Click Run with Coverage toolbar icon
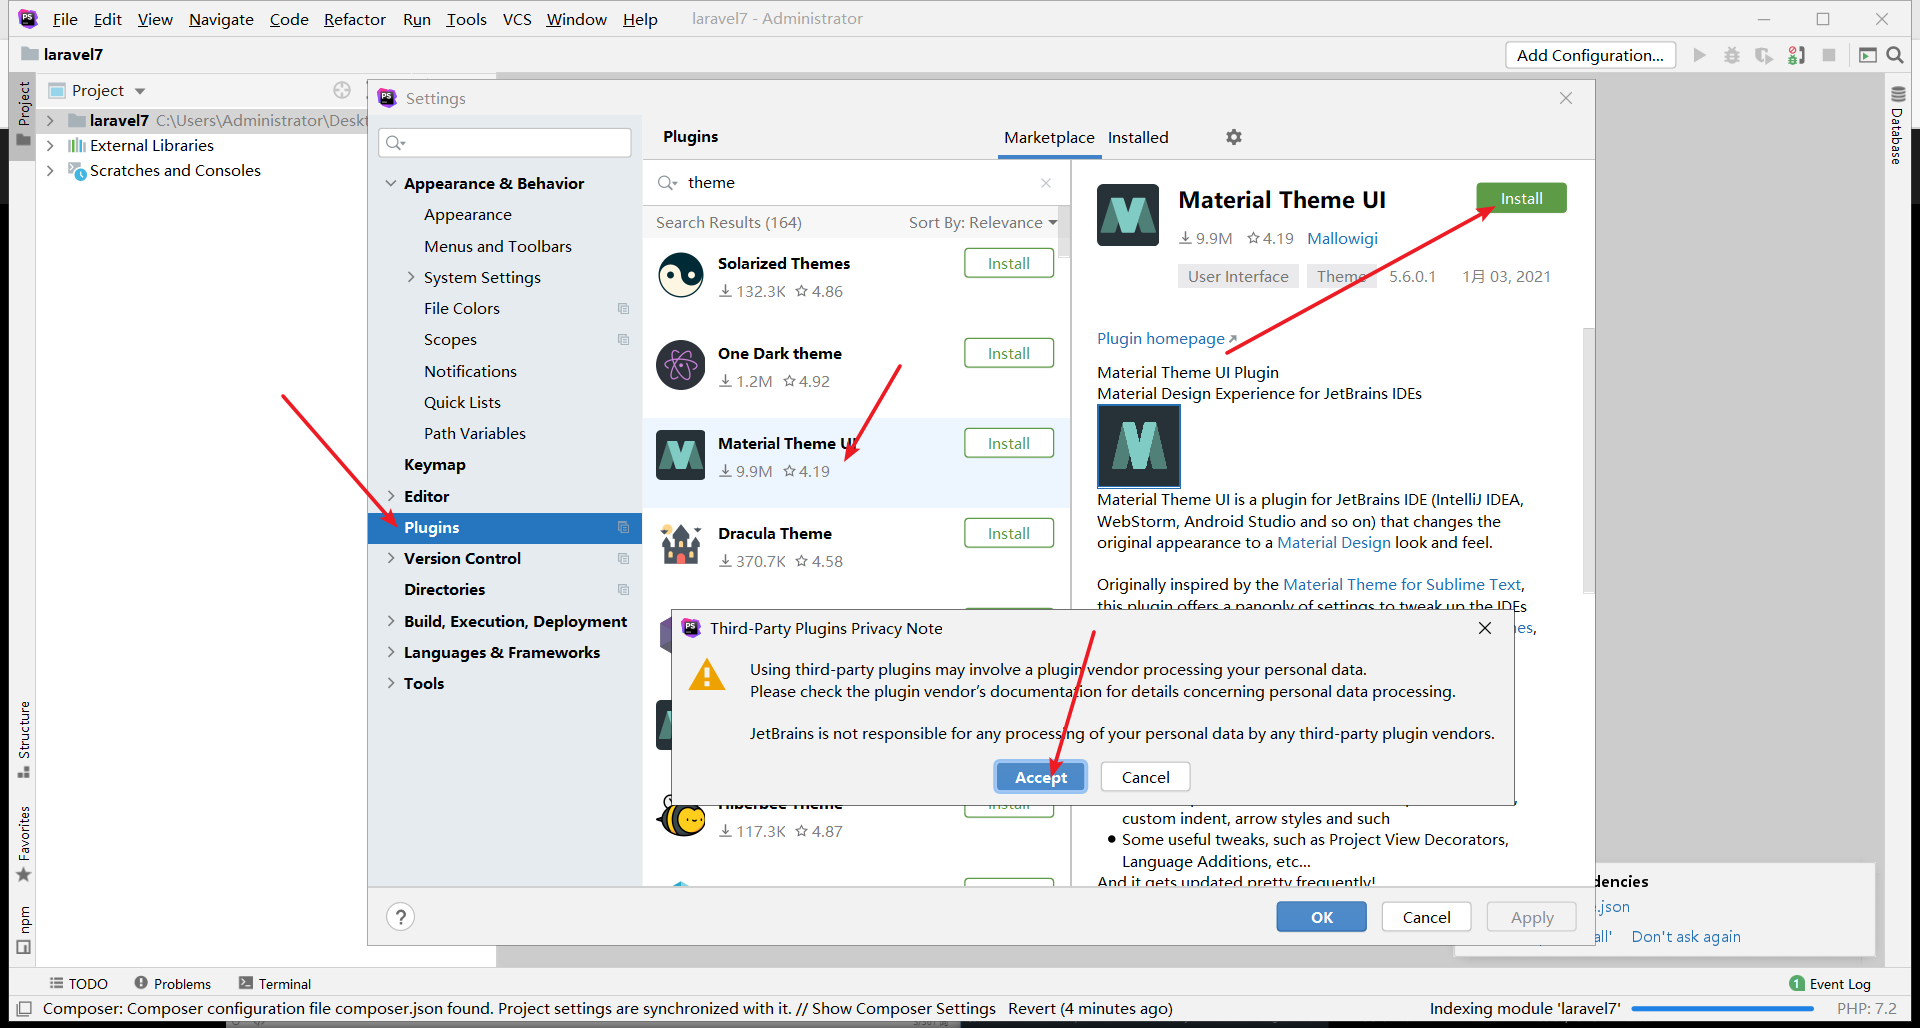 coord(1764,55)
